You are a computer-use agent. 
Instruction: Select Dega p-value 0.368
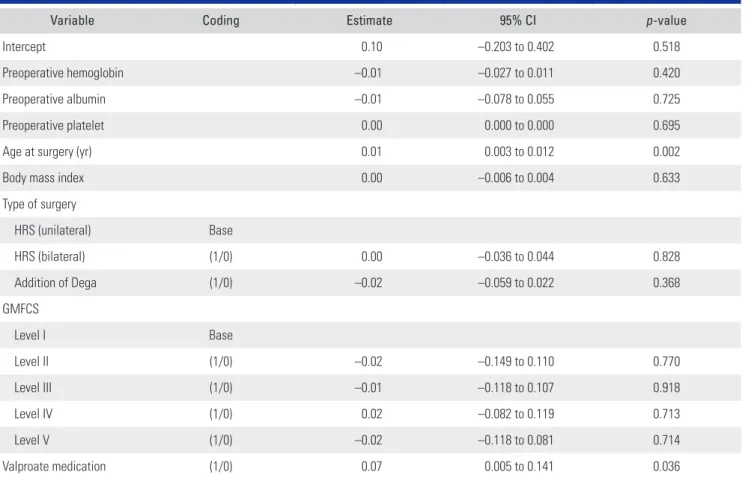tap(666, 283)
